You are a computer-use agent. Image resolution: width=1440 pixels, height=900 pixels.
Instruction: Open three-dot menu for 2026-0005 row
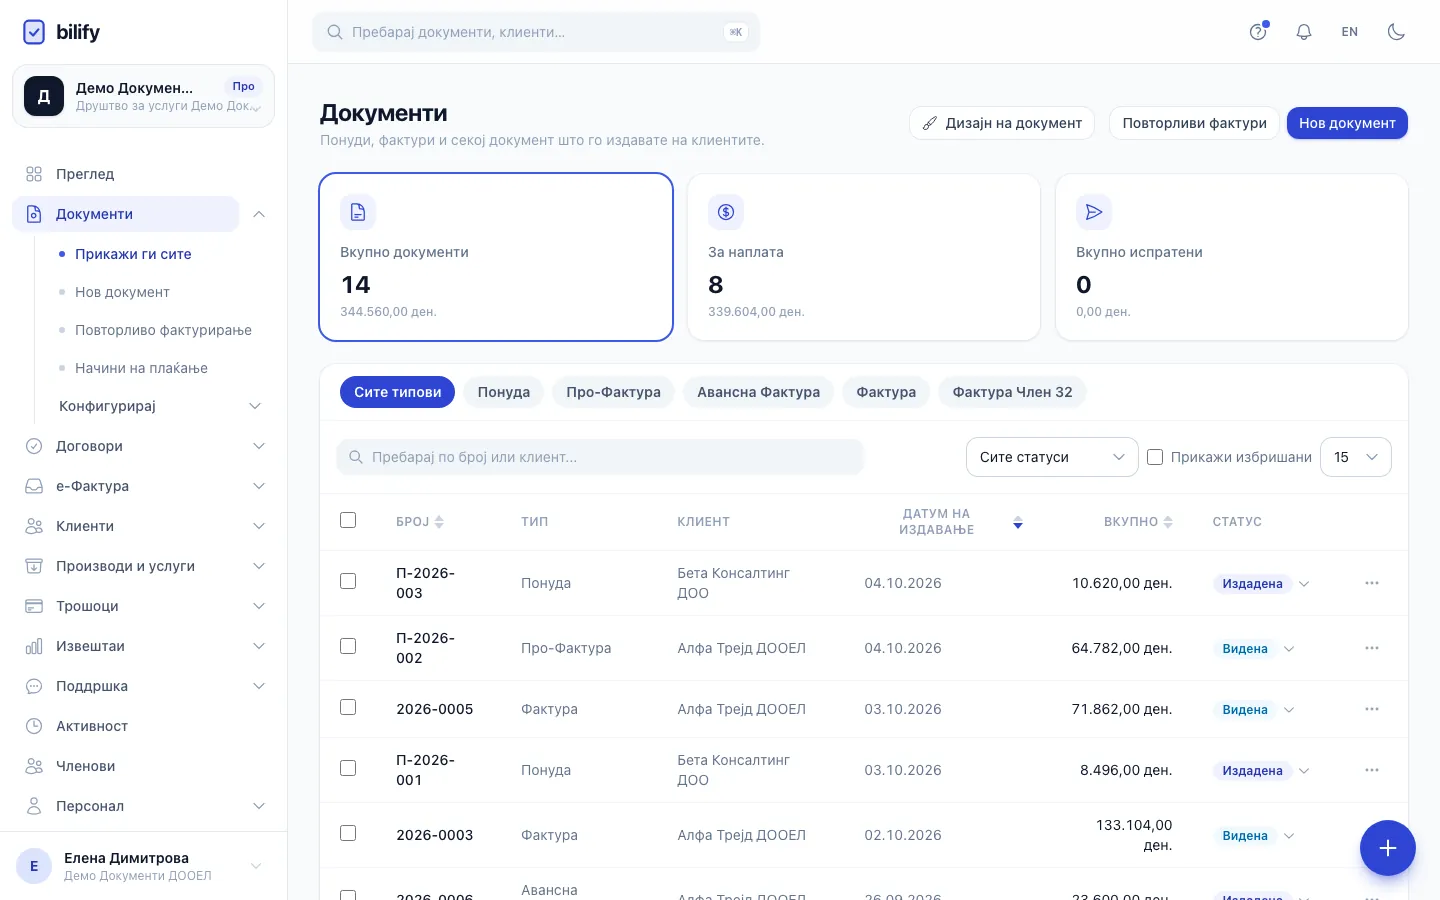tap(1372, 709)
